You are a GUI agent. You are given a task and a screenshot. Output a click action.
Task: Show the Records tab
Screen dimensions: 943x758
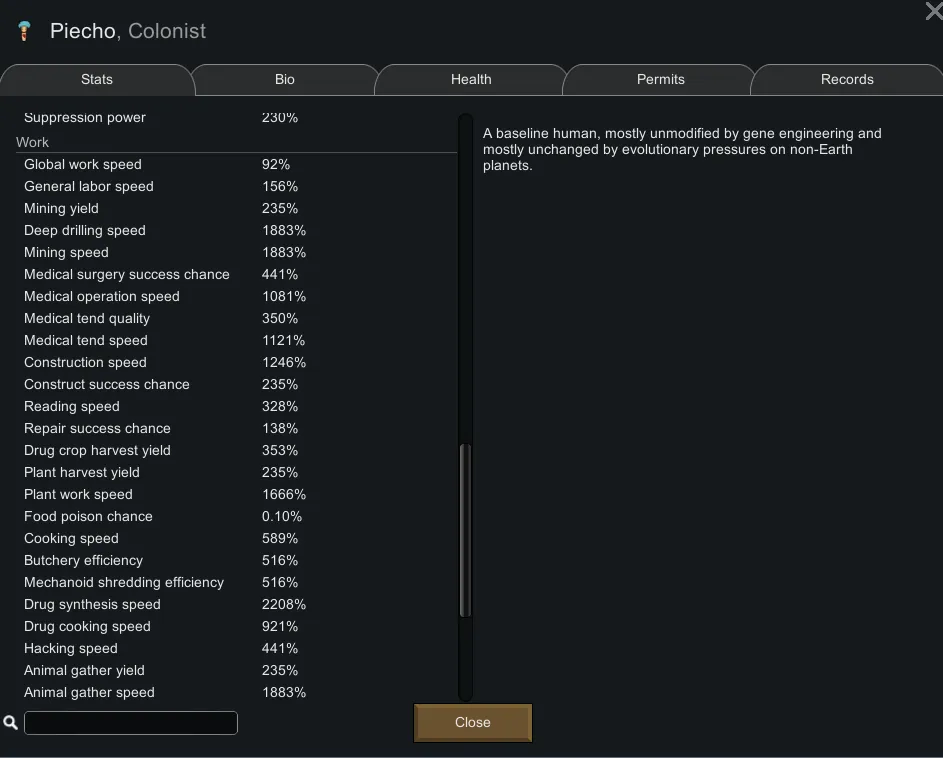point(847,79)
